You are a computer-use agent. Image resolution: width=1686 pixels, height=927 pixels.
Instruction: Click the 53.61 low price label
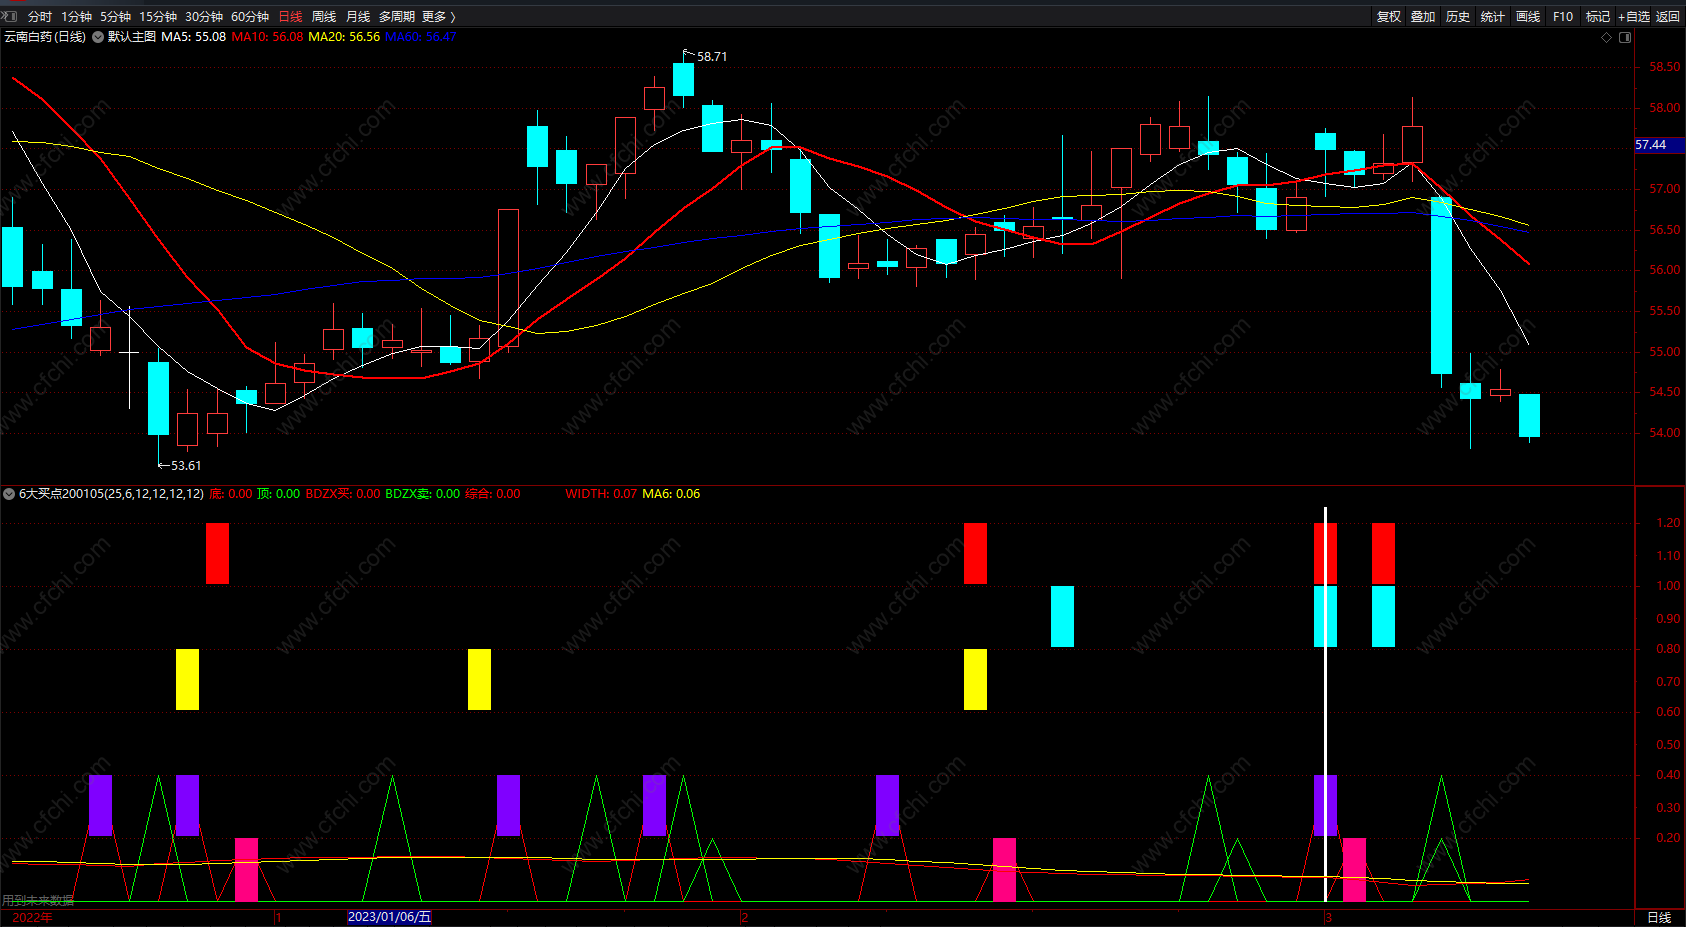coord(186,466)
